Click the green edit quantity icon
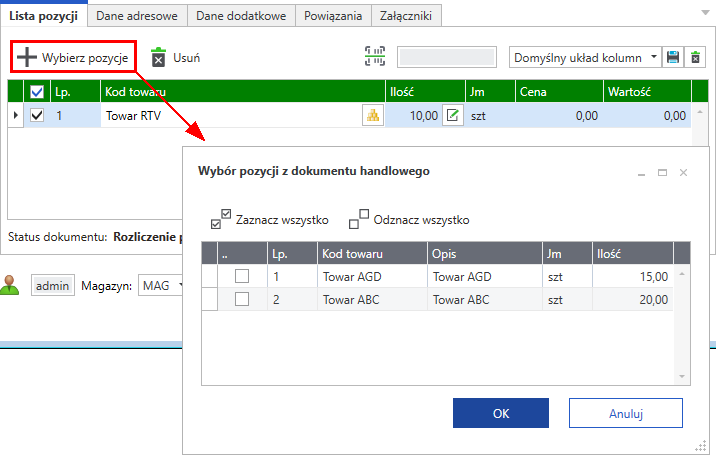The image size is (716, 455). pyautogui.click(x=453, y=115)
